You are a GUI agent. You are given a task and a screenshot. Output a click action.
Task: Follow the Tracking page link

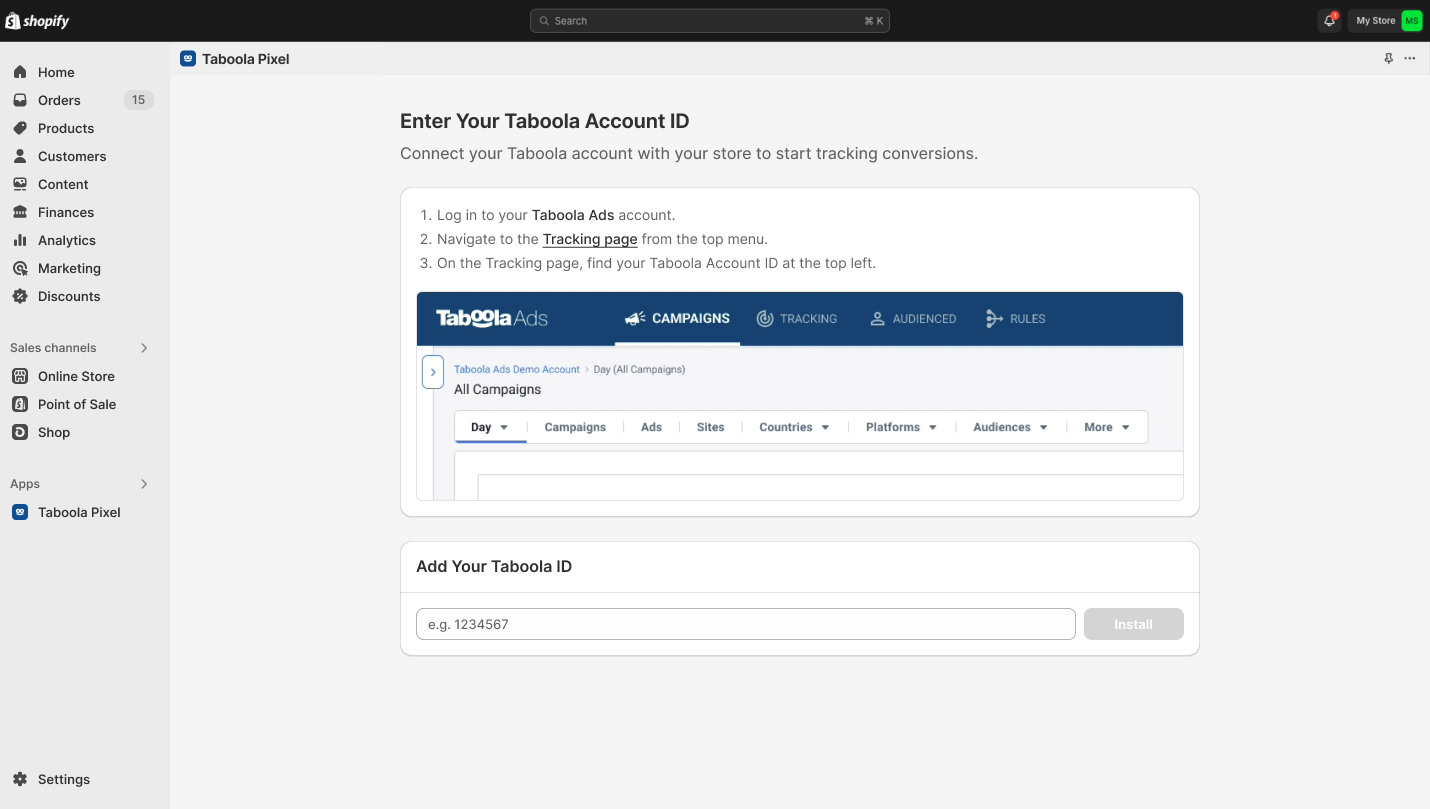click(x=590, y=239)
